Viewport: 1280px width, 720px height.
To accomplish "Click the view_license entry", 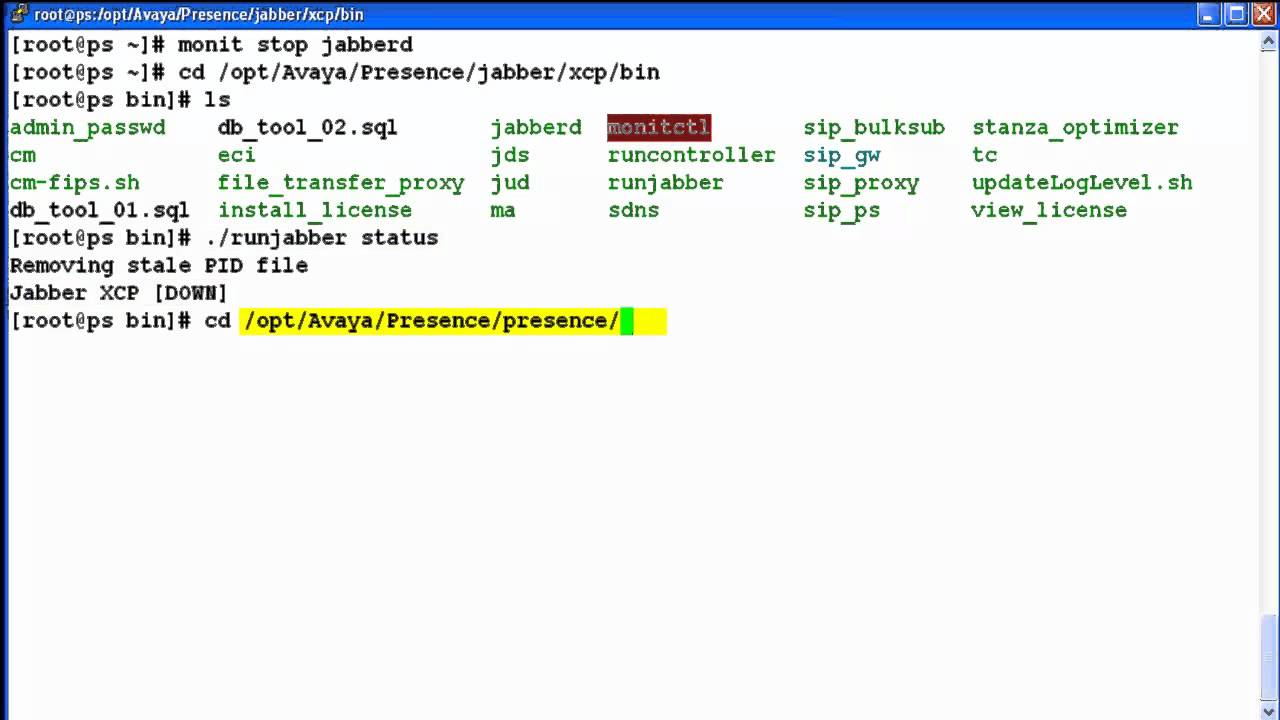I will (x=1049, y=210).
